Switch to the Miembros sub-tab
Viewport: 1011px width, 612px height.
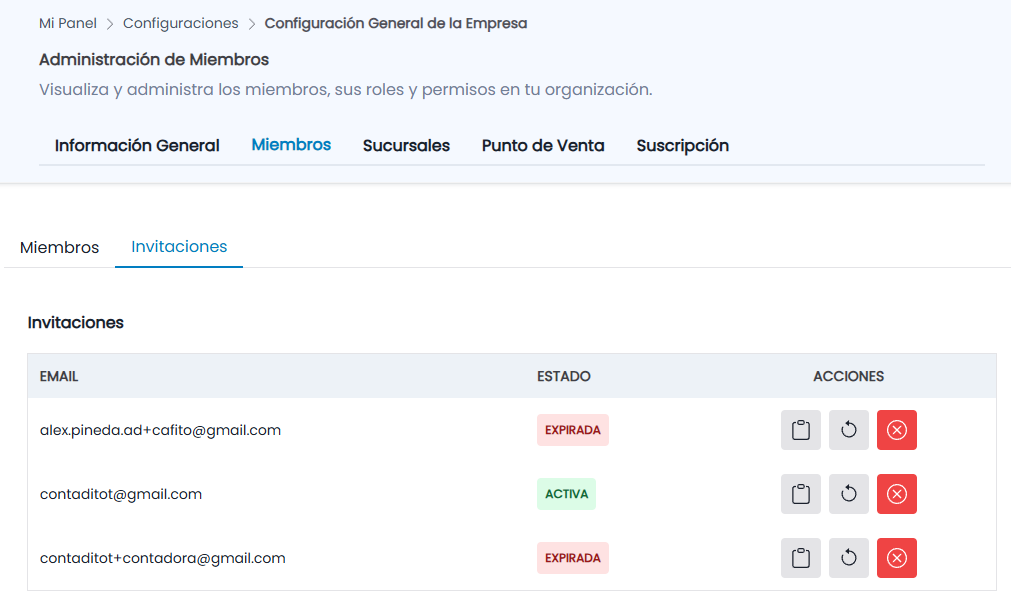click(59, 248)
